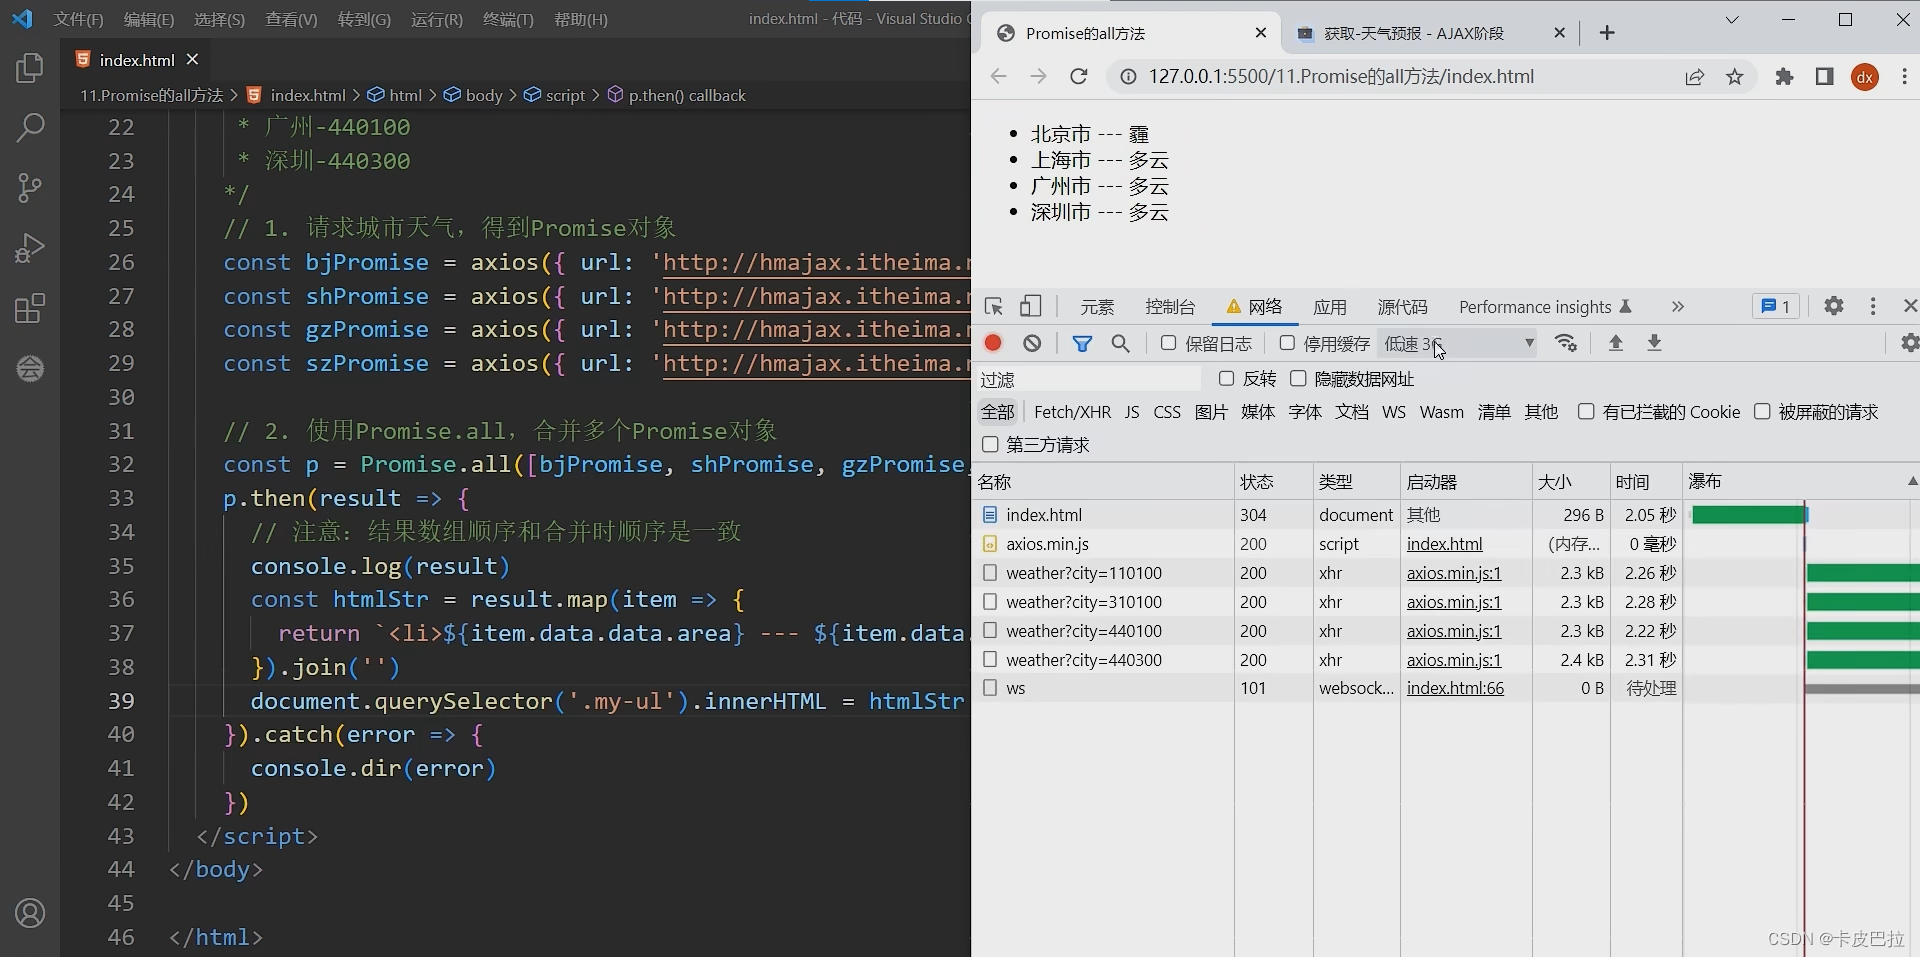Open the Chrome tab search dropdown arrow
This screenshot has width=1920, height=957.
tap(1732, 20)
